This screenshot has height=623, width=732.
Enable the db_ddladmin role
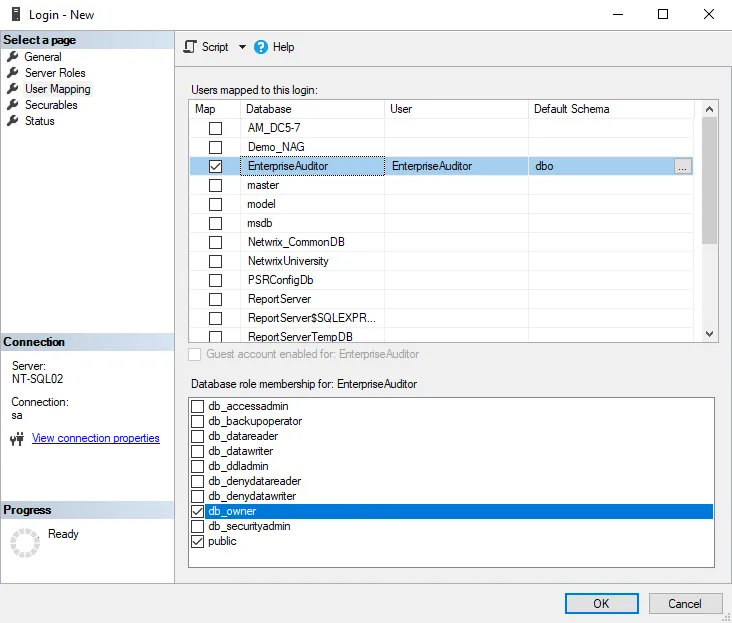coord(197,466)
